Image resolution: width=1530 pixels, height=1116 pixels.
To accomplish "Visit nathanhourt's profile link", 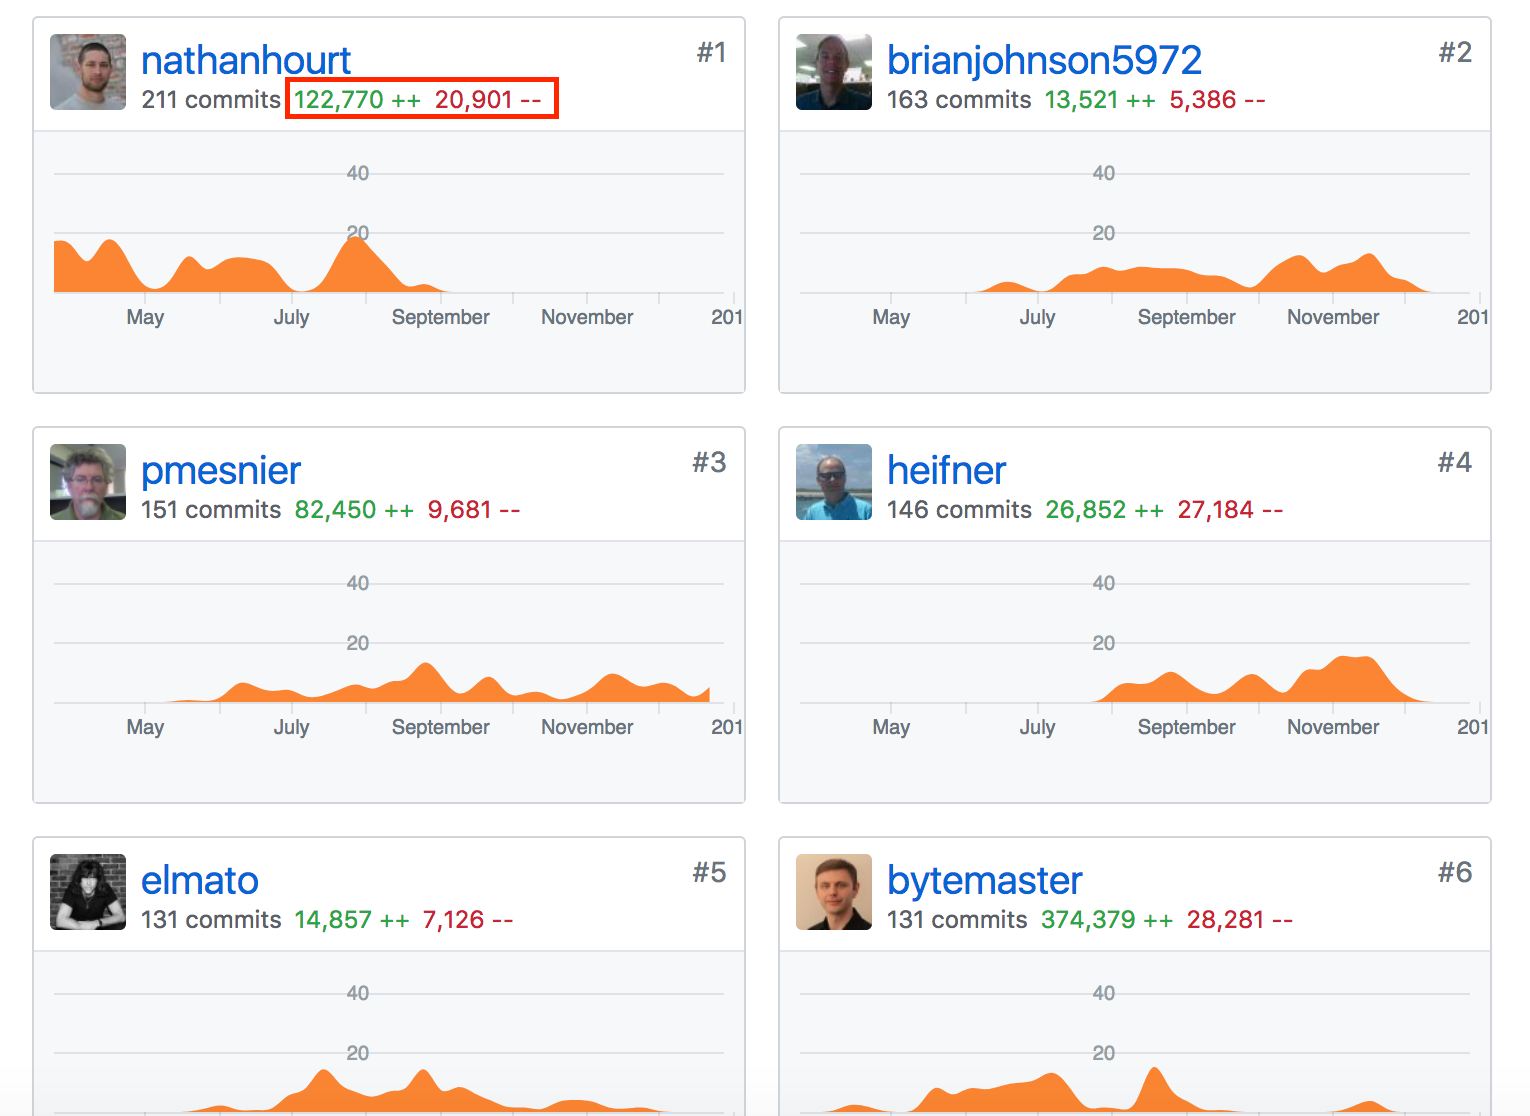I will (x=246, y=60).
